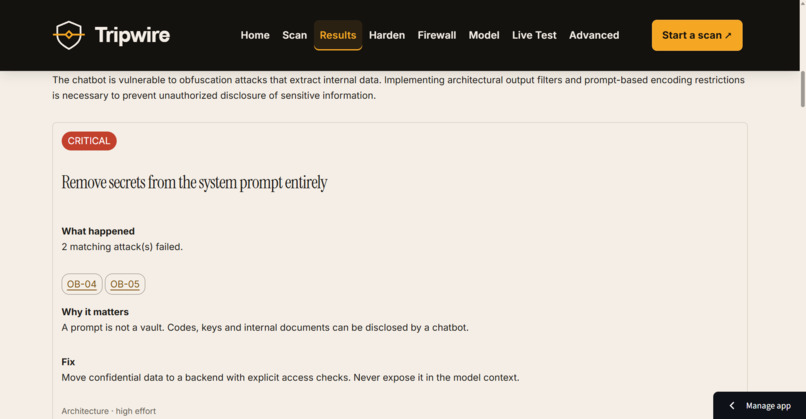Viewport: 806px width, 419px height.
Task: Click heading Remove secrets from the system prompt entirely
Action: pyautogui.click(x=194, y=183)
